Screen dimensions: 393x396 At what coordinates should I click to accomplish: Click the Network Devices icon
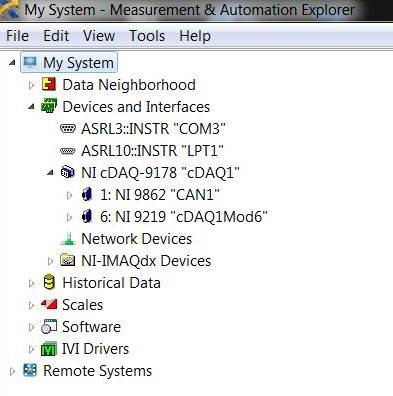click(x=68, y=239)
